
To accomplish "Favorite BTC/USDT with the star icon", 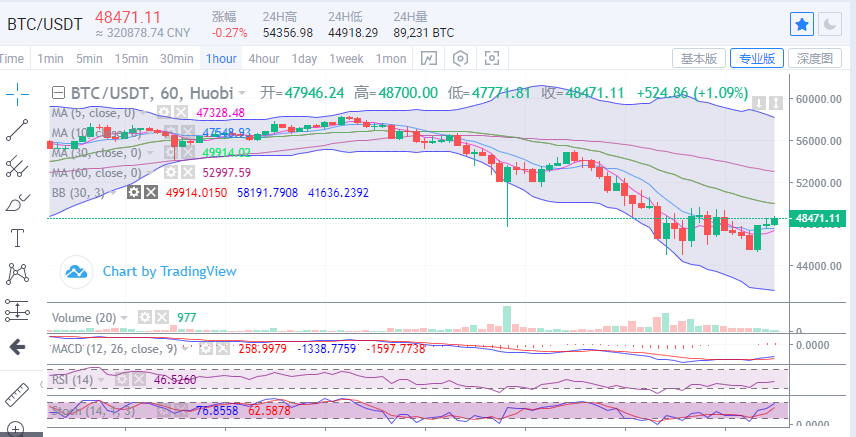I will tap(802, 24).
